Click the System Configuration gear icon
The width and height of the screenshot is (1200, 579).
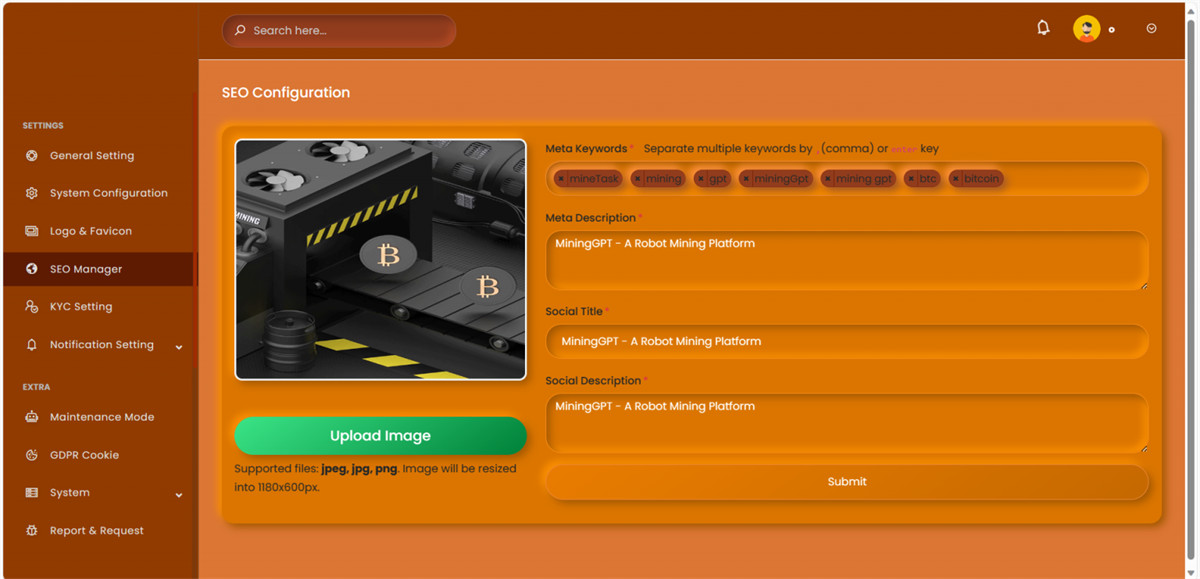click(x=32, y=193)
